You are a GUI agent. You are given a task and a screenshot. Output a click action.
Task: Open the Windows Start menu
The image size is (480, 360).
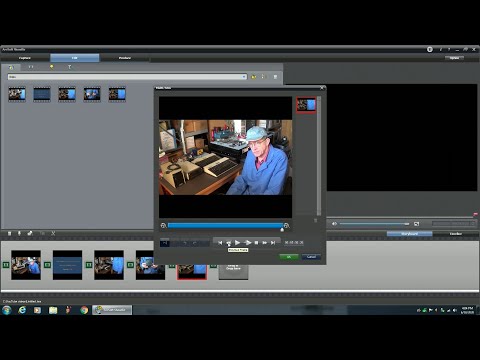click(7, 310)
